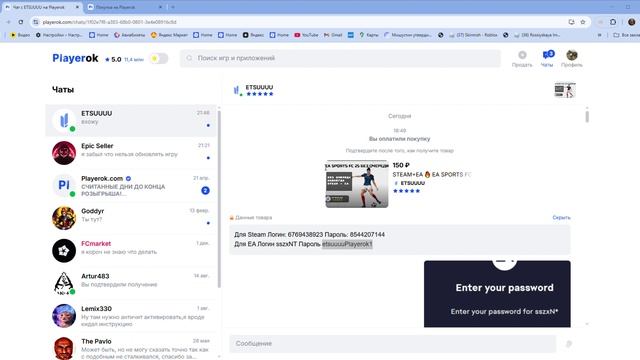Open the Профиль avatar menu

coord(571,59)
